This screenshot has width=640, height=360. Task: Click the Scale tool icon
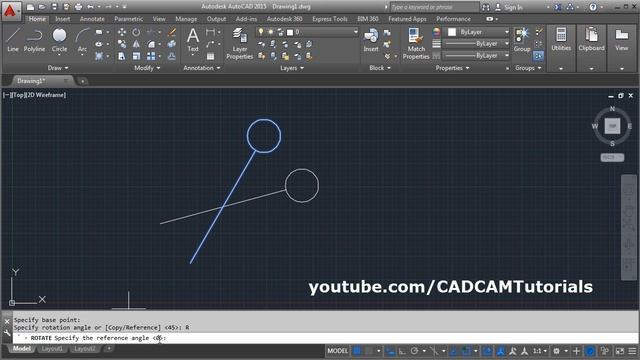[136, 56]
